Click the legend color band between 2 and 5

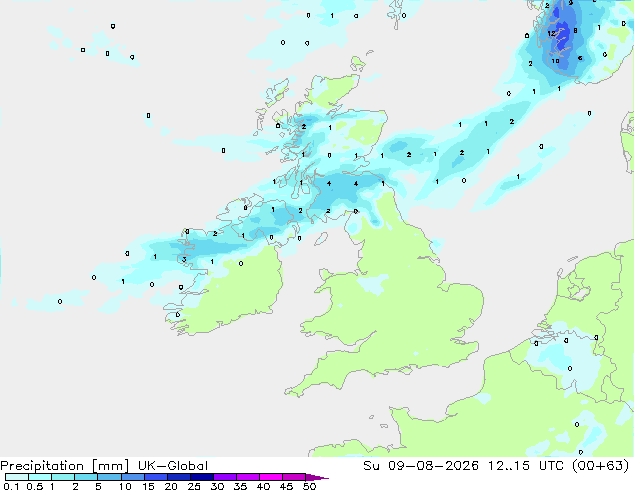coord(86,477)
